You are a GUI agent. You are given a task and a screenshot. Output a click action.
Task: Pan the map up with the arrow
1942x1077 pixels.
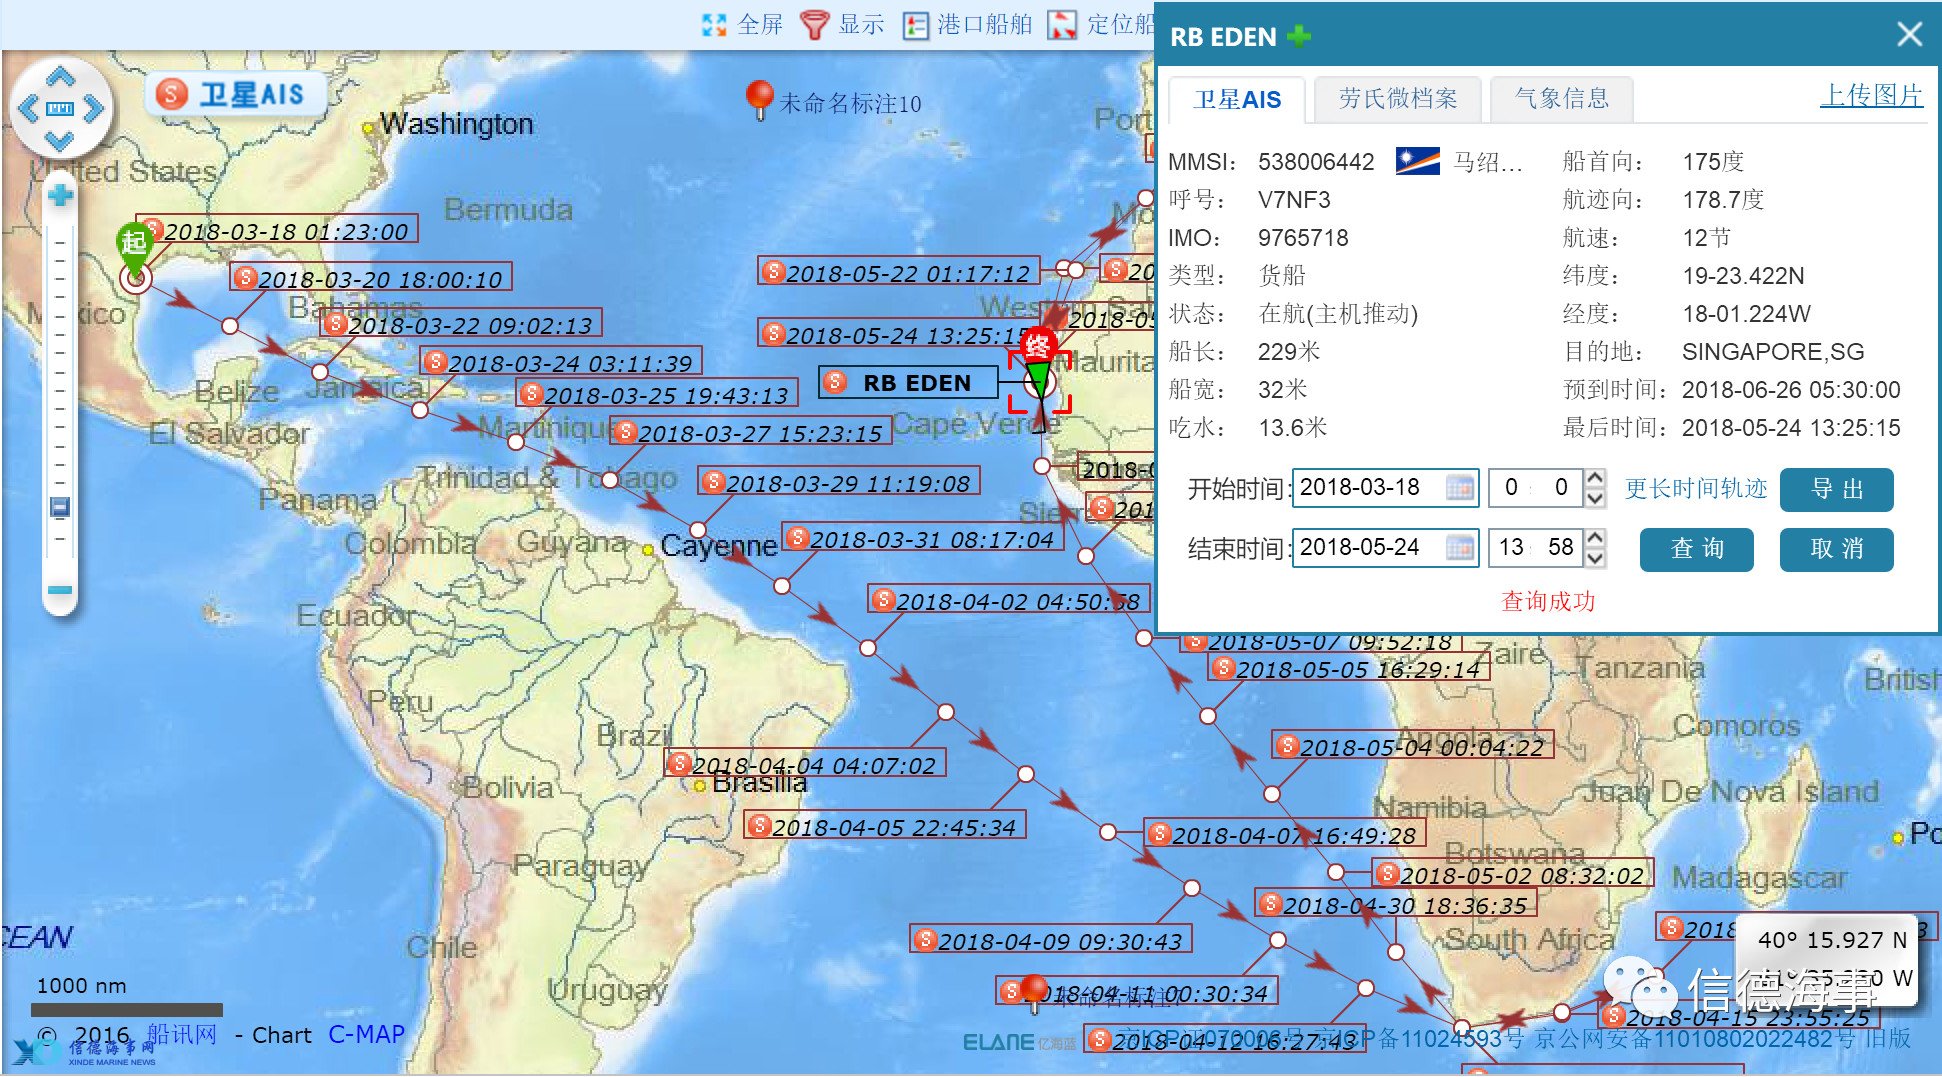60,77
